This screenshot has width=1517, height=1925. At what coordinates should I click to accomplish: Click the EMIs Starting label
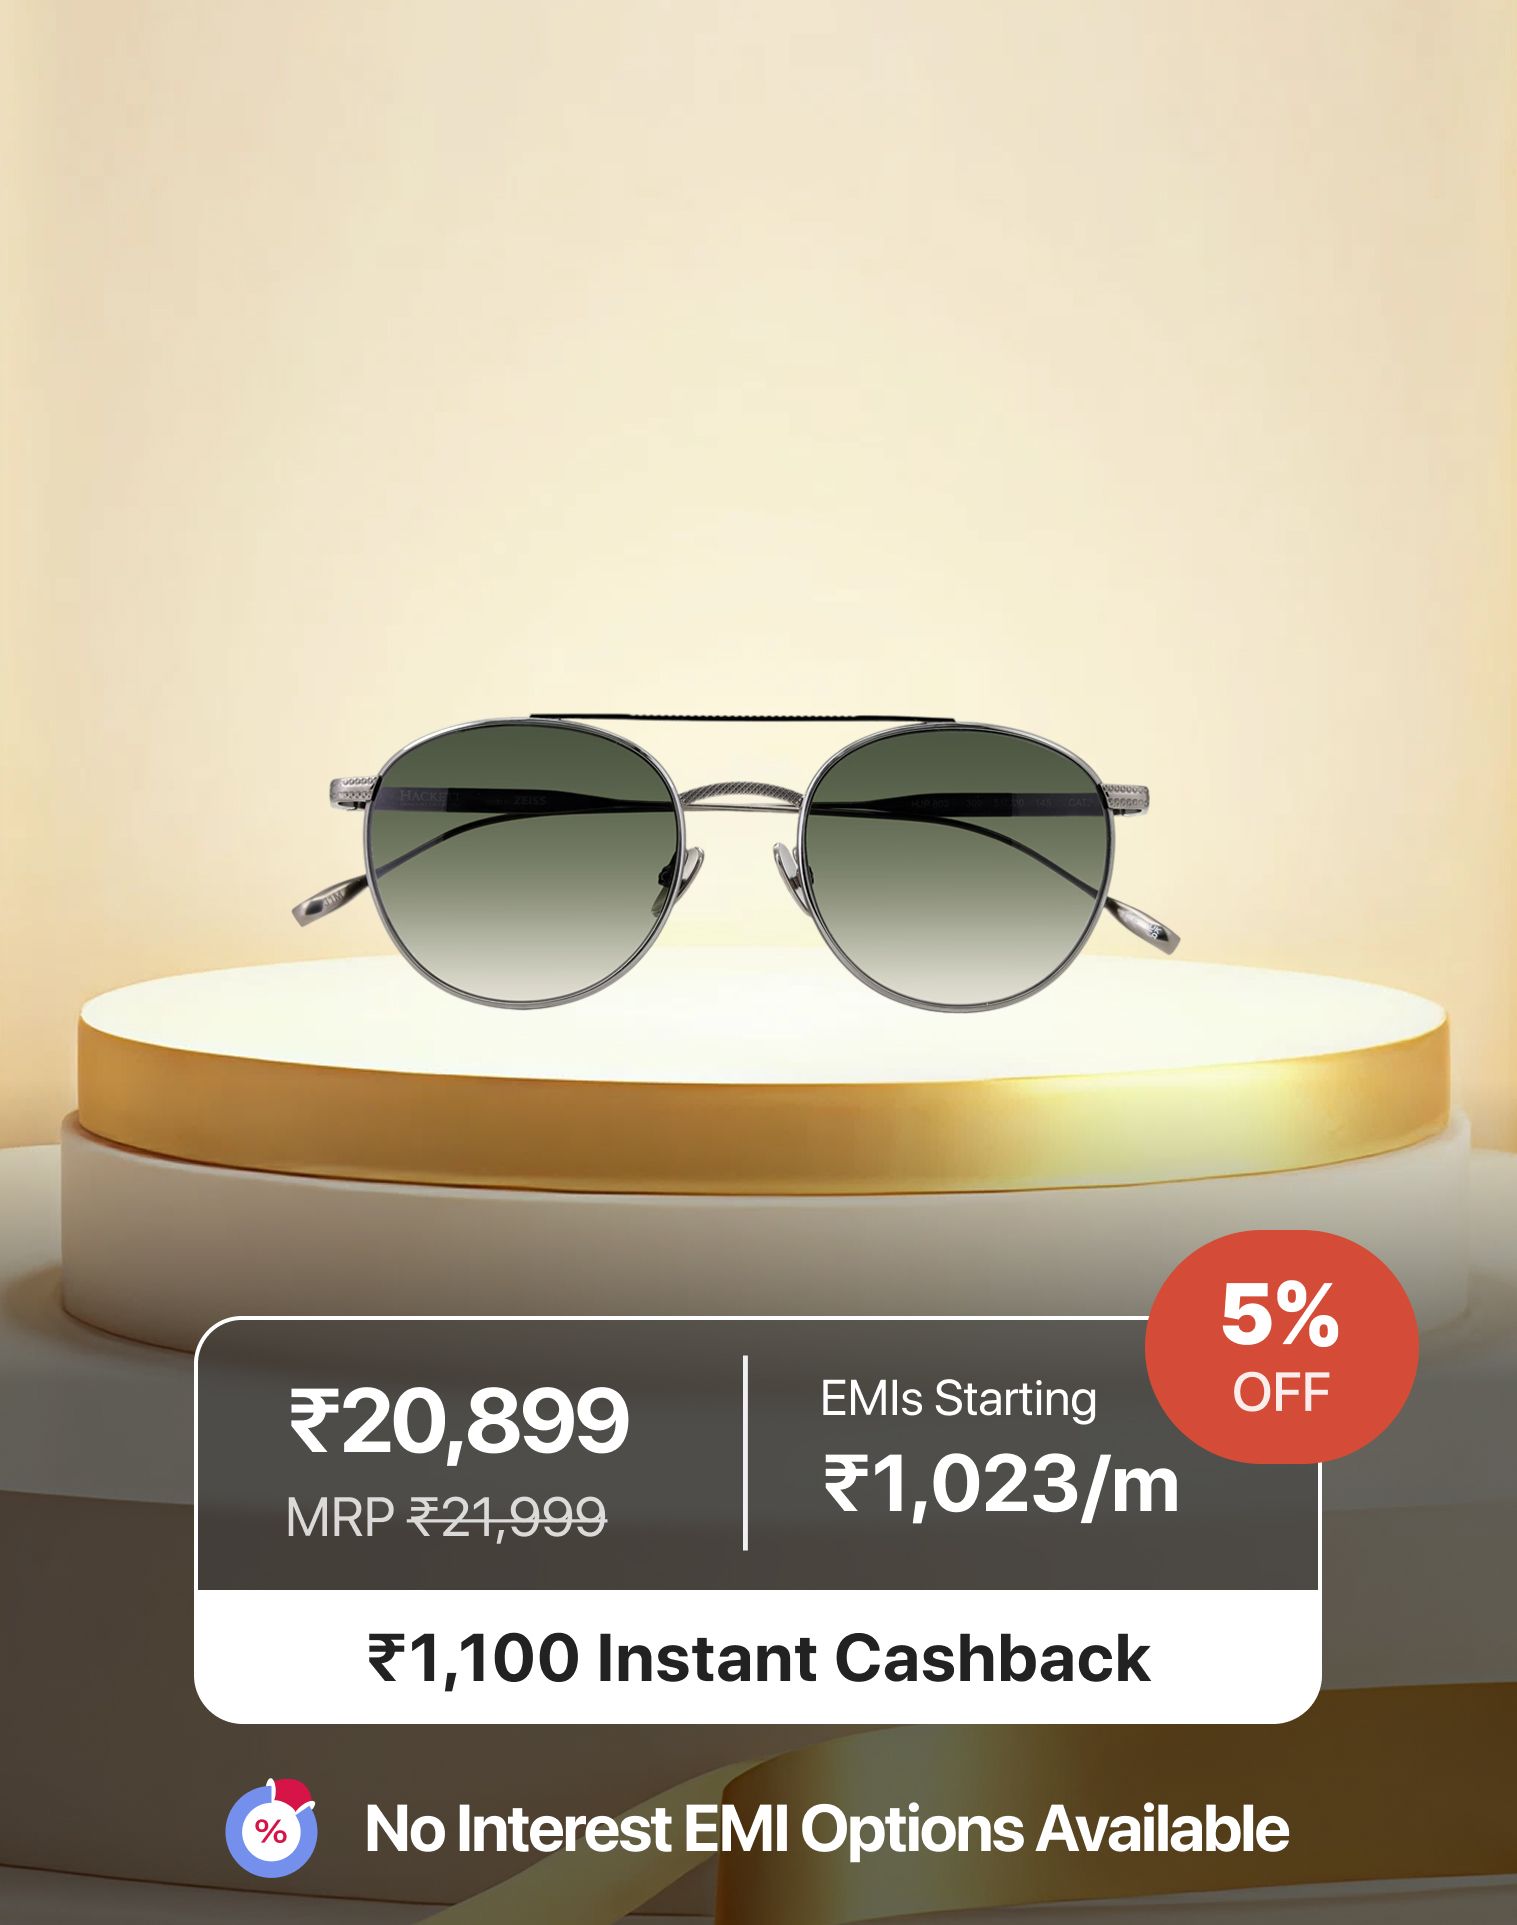coord(958,1398)
